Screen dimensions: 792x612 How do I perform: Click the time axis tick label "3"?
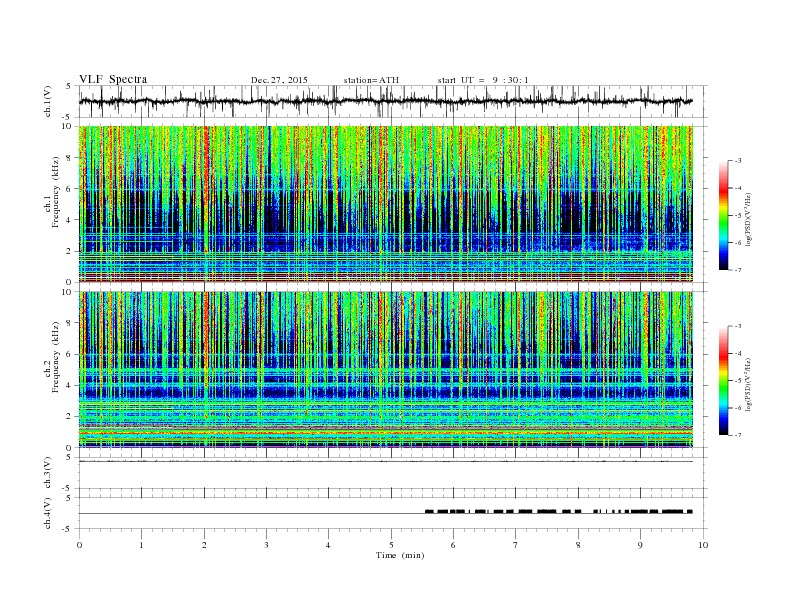266,545
